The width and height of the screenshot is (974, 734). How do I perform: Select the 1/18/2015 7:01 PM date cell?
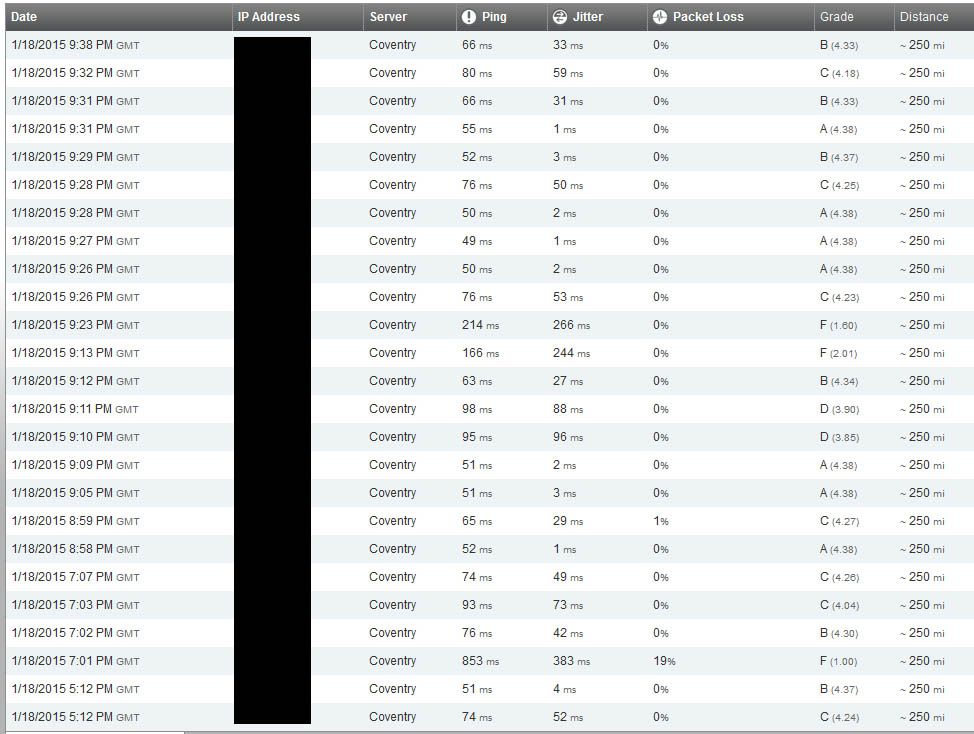pyautogui.click(x=75, y=661)
